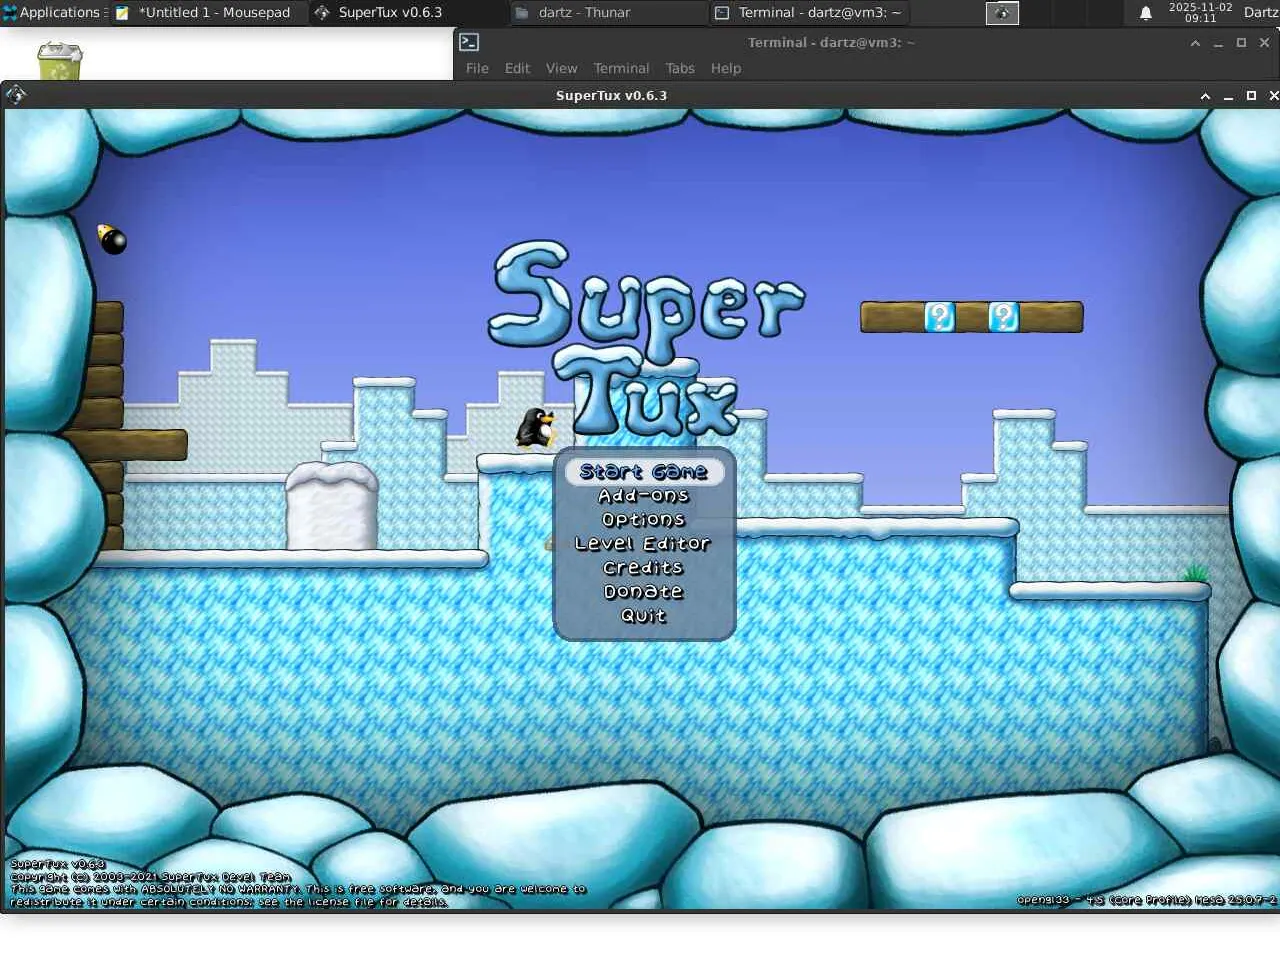This screenshot has height=960, width=1280.
Task: Roll up the SuperTux window with the arrow button
Action: pyautogui.click(x=1205, y=96)
